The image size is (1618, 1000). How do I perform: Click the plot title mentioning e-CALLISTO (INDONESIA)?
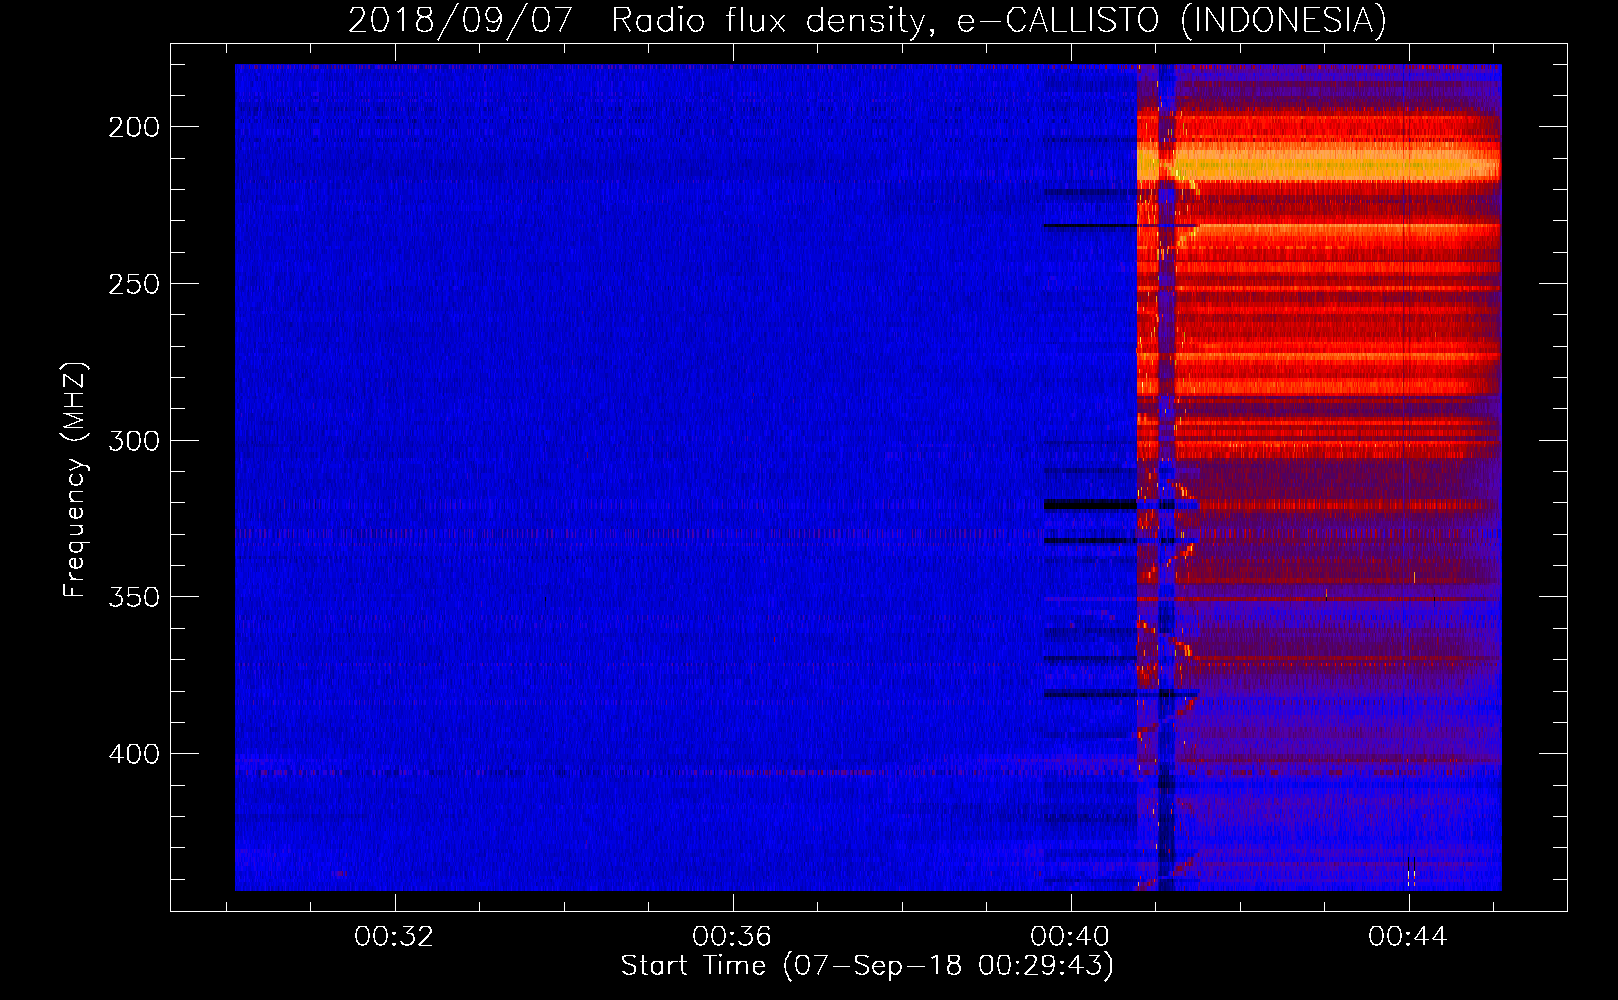click(868, 21)
